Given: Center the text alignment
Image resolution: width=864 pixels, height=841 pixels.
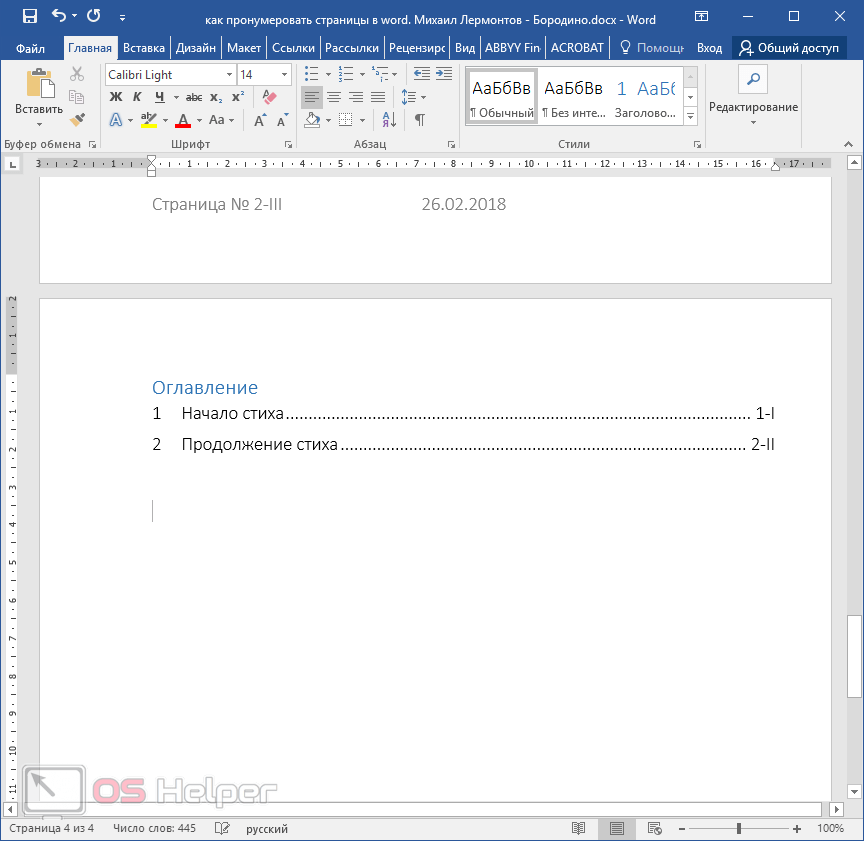Looking at the screenshot, I should pos(334,98).
